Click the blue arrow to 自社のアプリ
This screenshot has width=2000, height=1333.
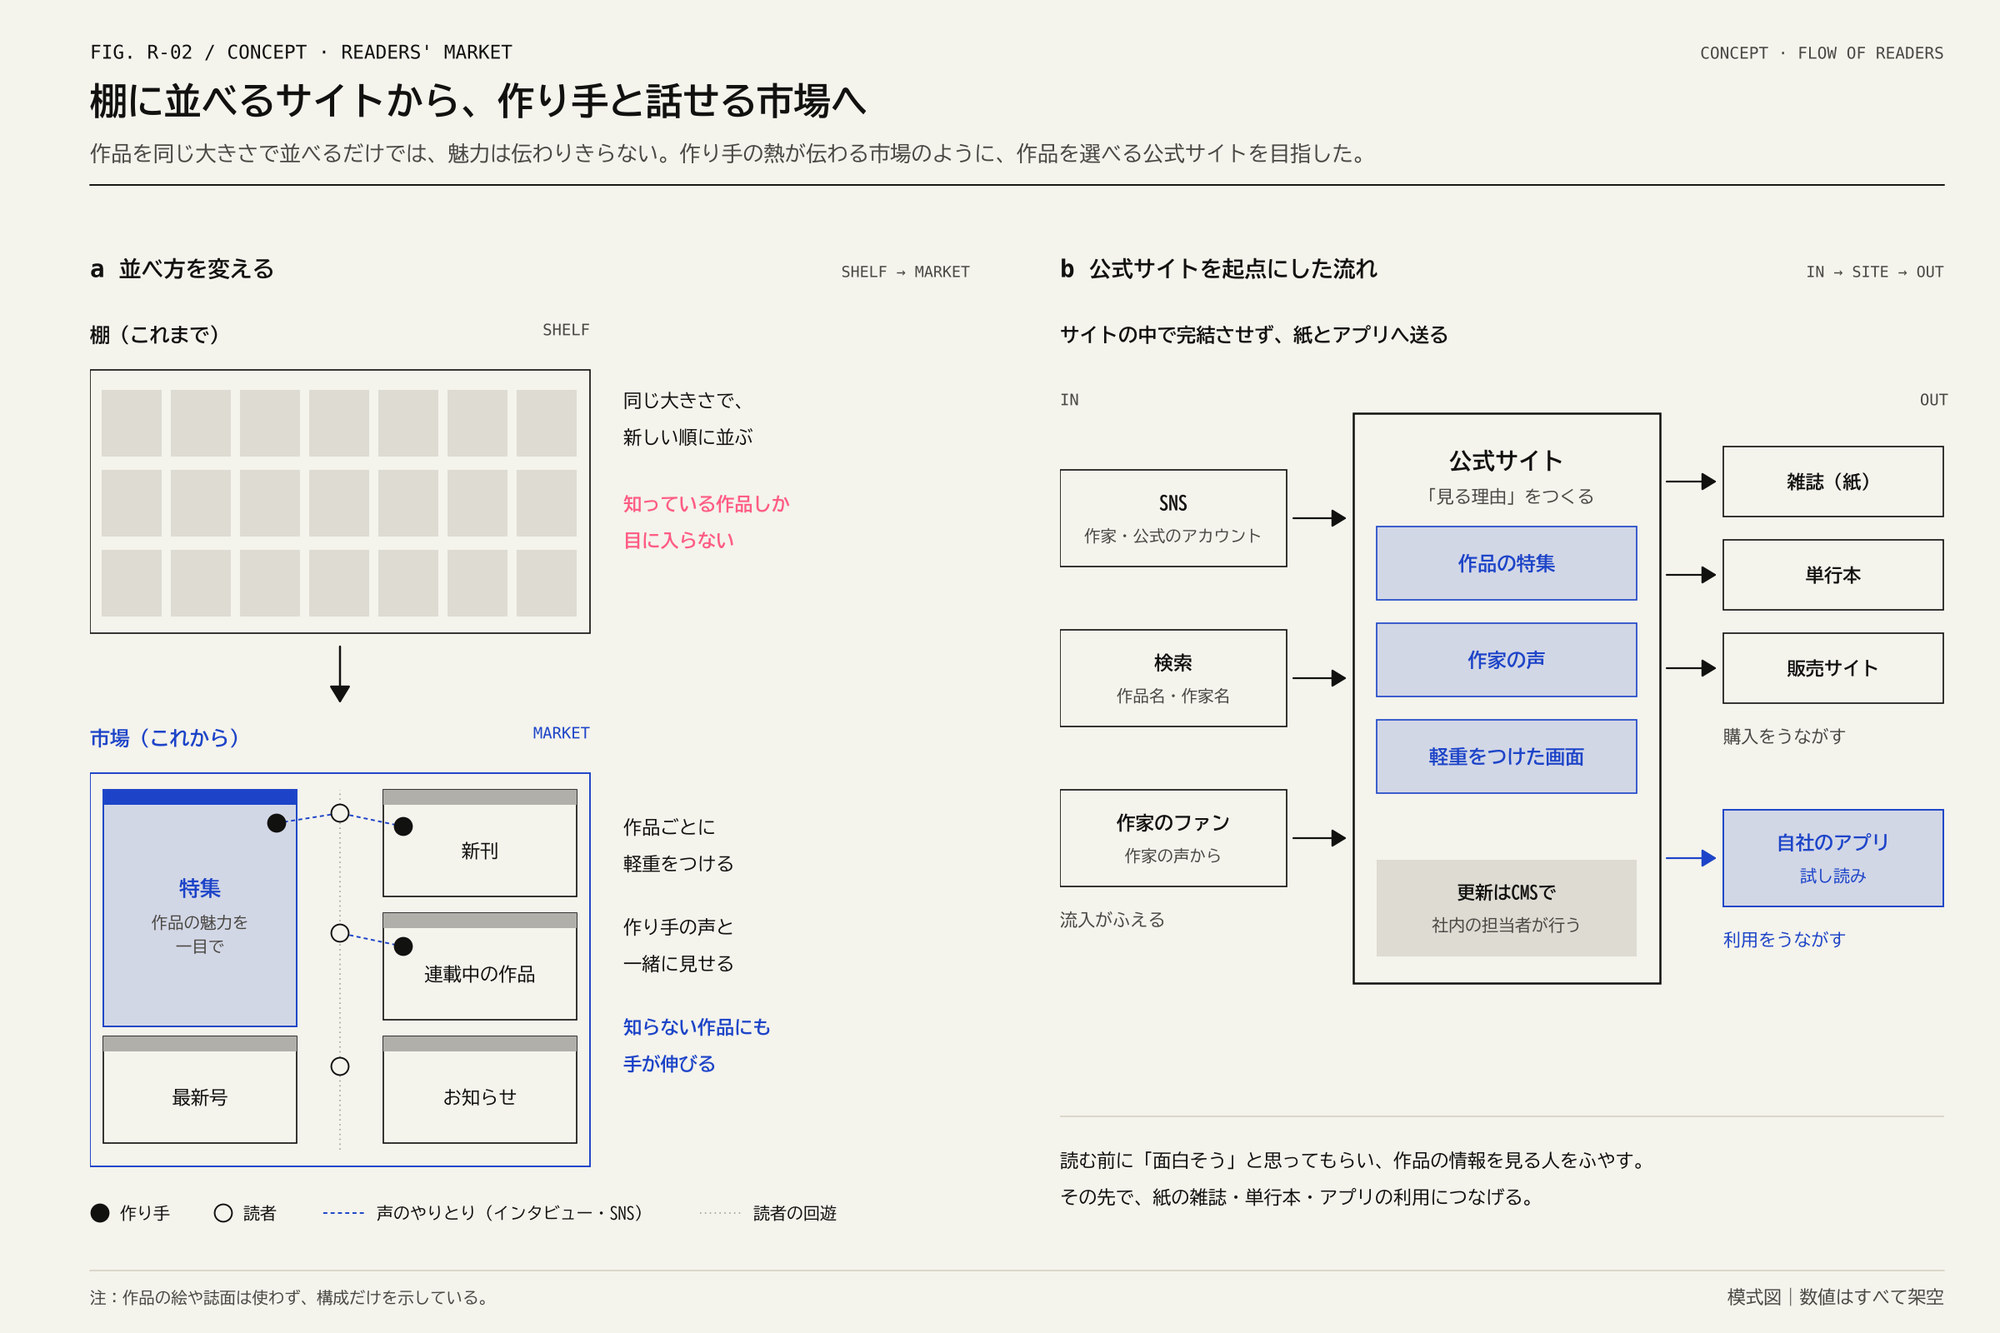[1691, 858]
